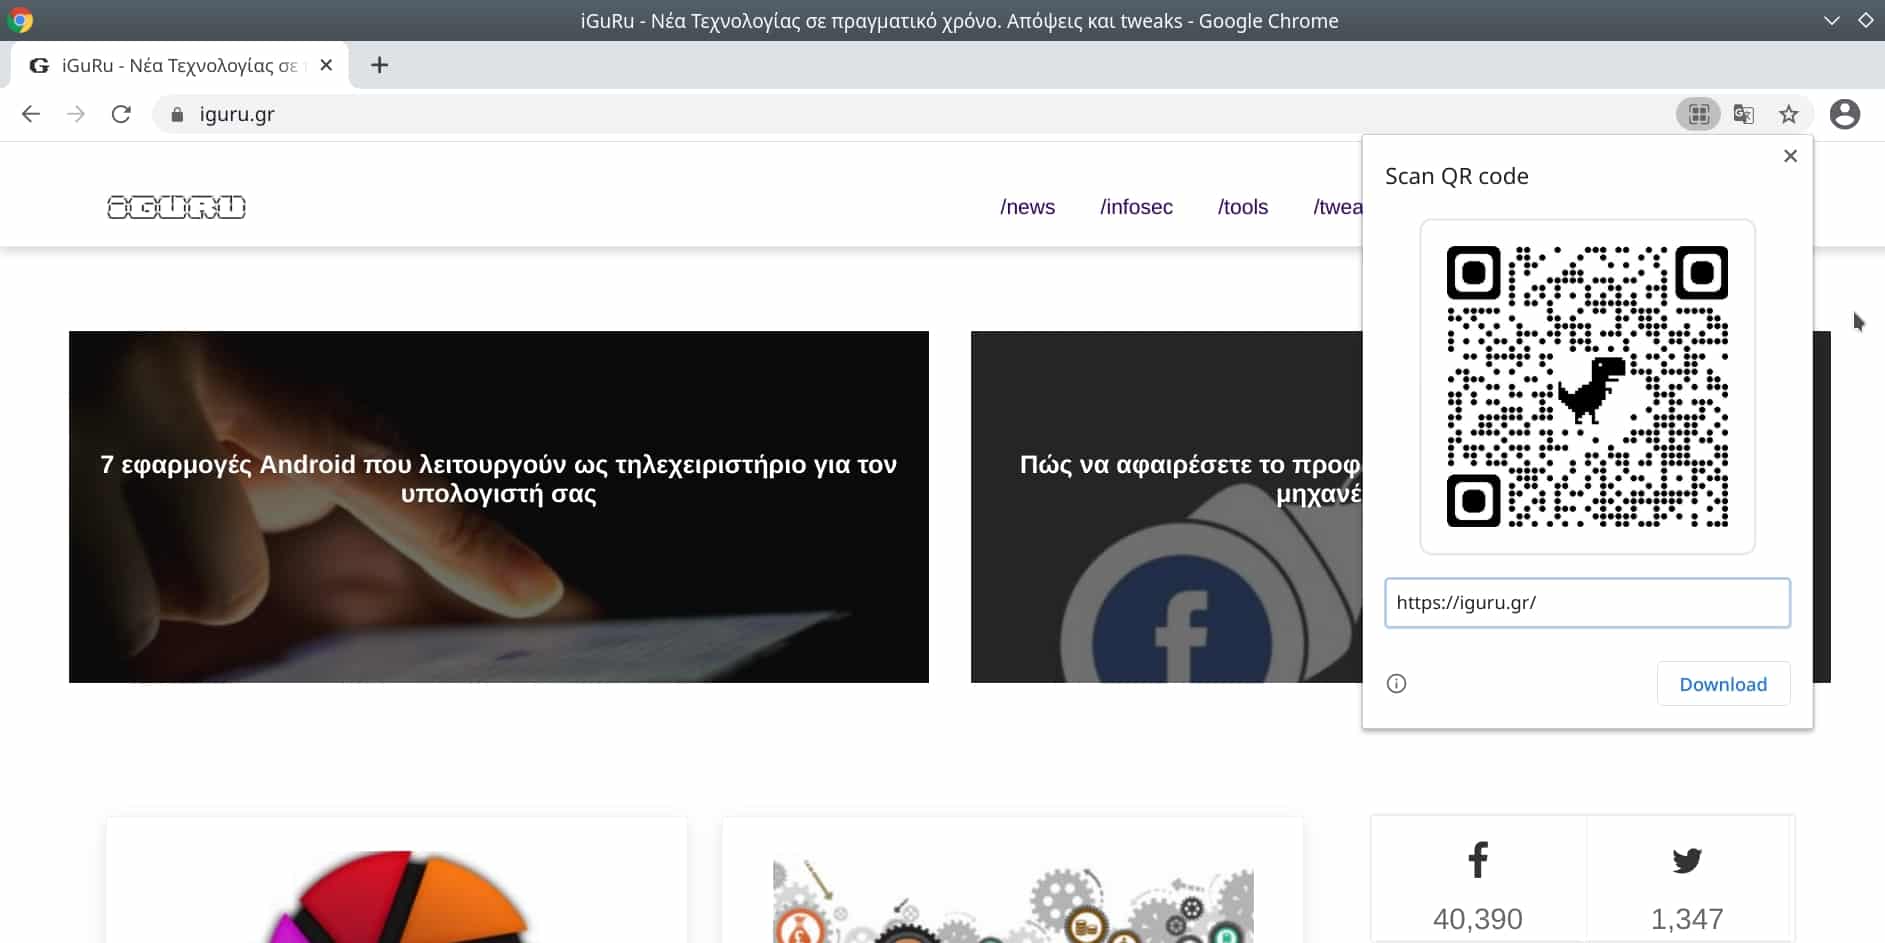Close the Scan QR code popup
The width and height of the screenshot is (1885, 943).
(1791, 156)
